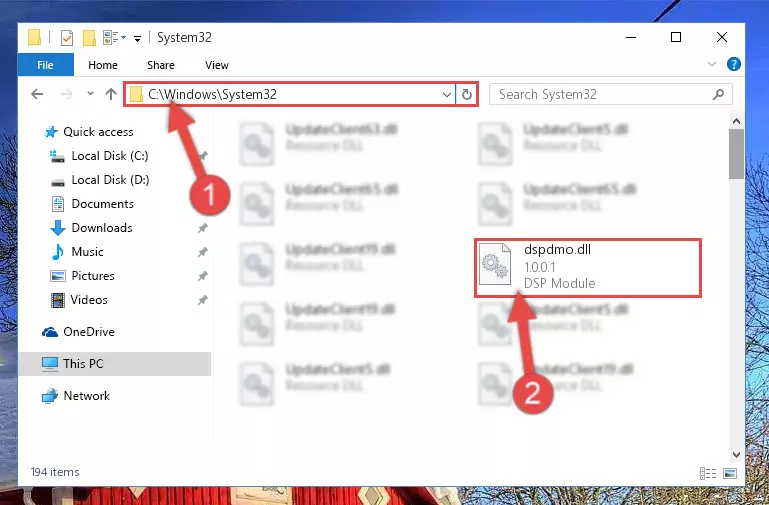Select This PC in navigation pane
The height and width of the screenshot is (505, 769).
[x=83, y=363]
